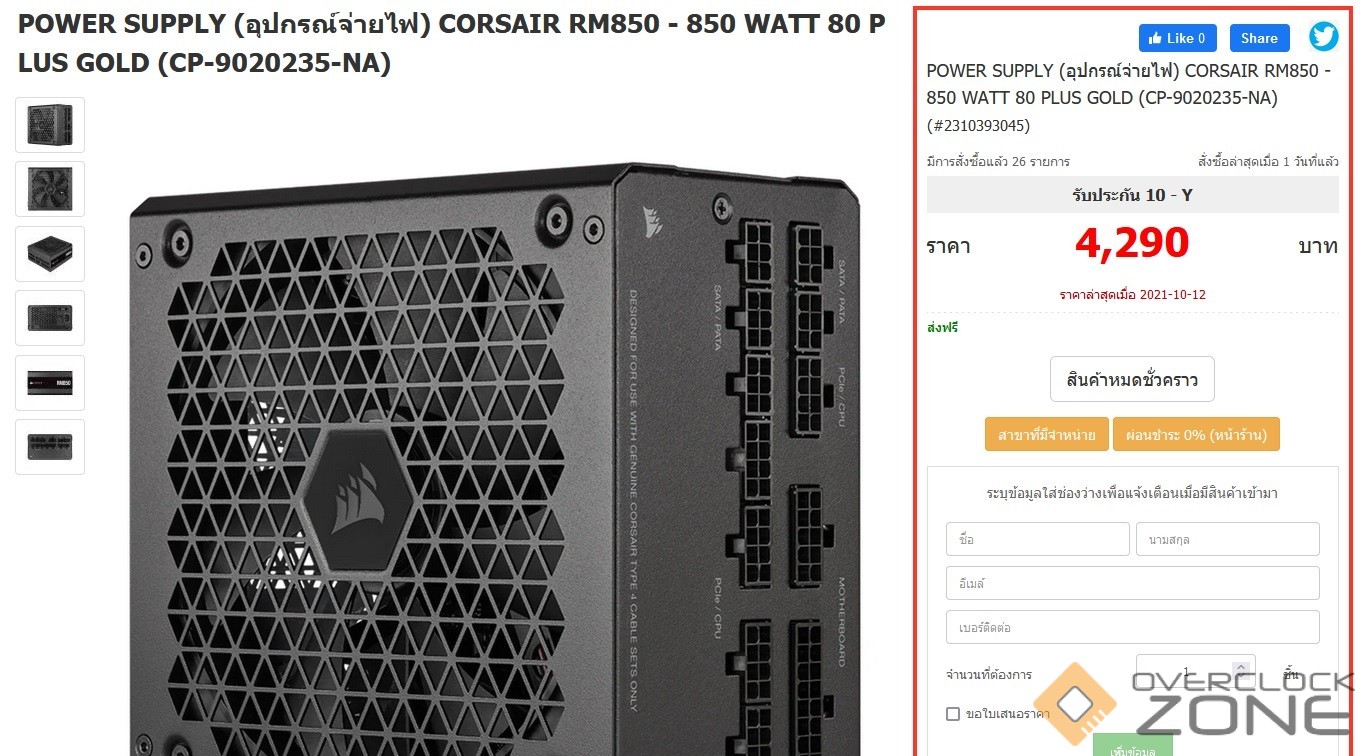Like the product on Facebook
The image size is (1365, 756).
pyautogui.click(x=1177, y=38)
